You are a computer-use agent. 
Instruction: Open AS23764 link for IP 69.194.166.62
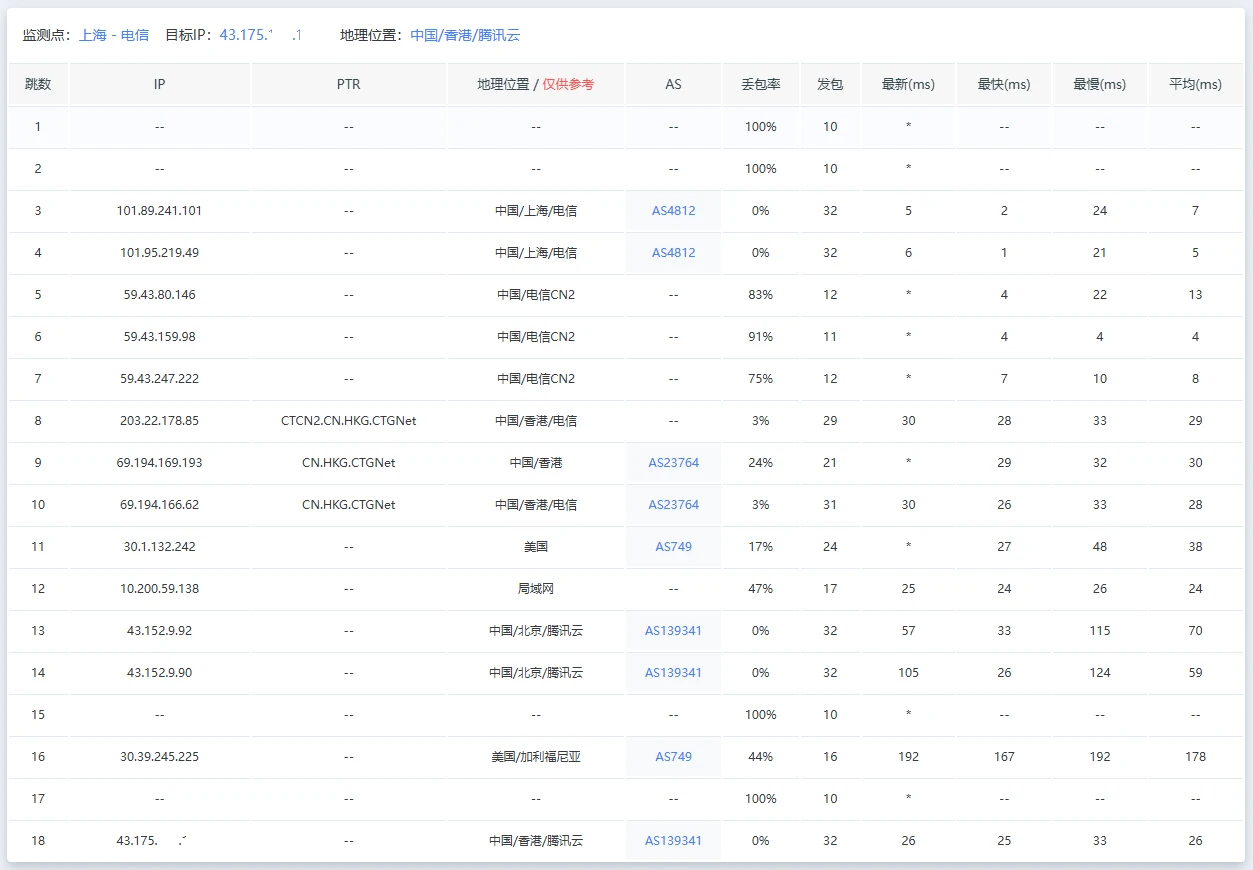[x=673, y=505]
